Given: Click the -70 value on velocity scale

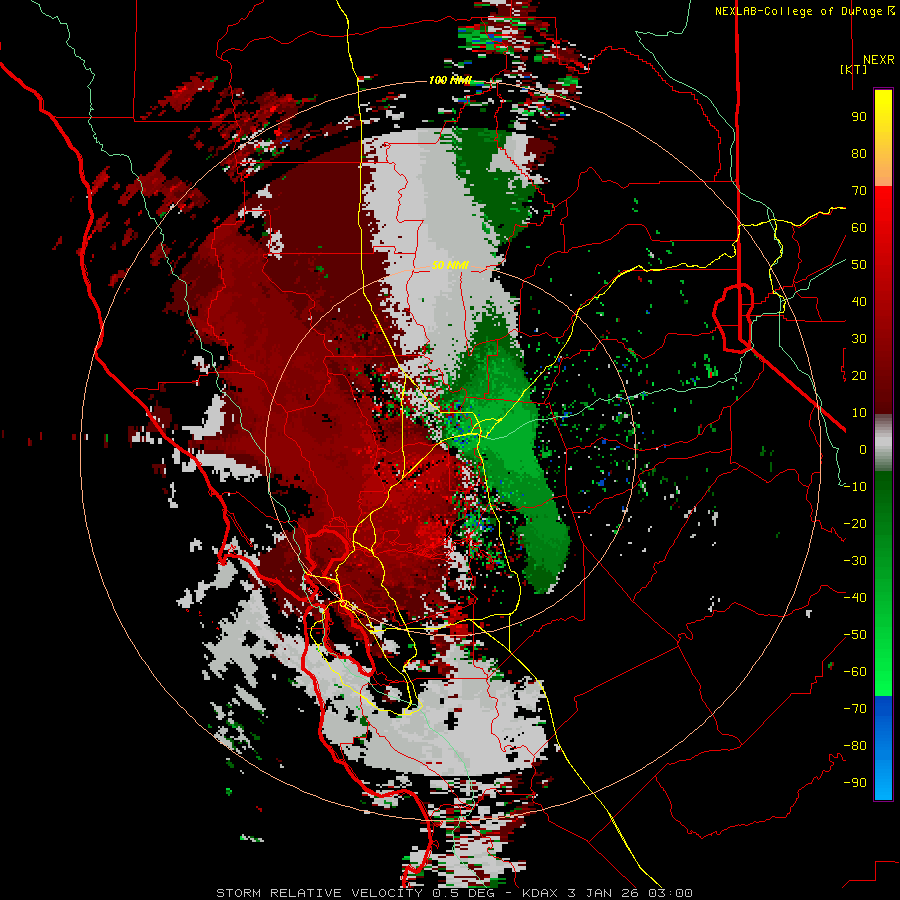Looking at the screenshot, I should coord(855,709).
